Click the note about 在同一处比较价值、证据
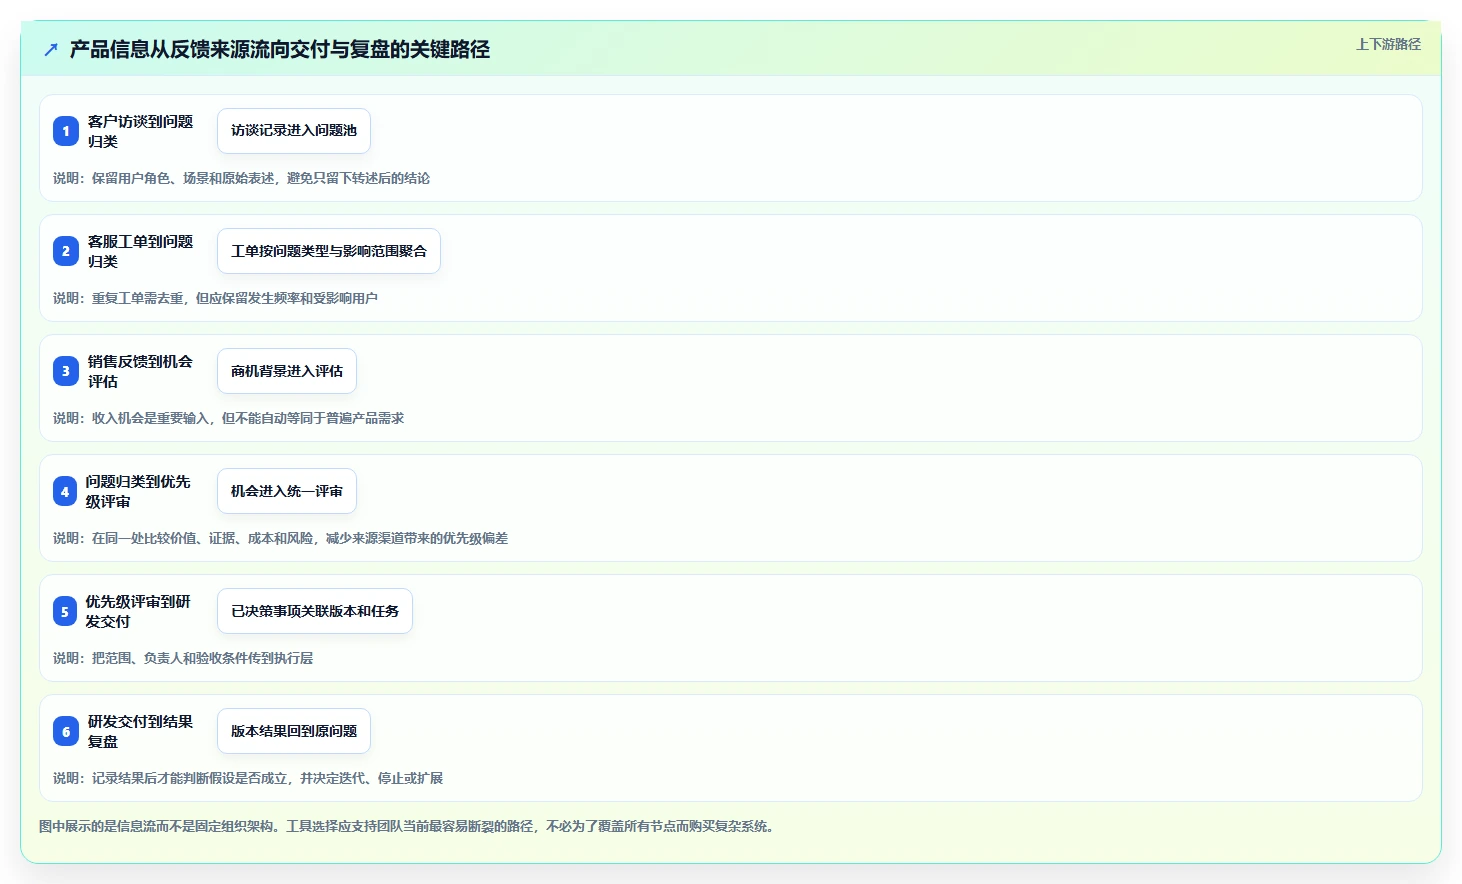Viewport: 1462px width, 884px height. [x=280, y=538]
